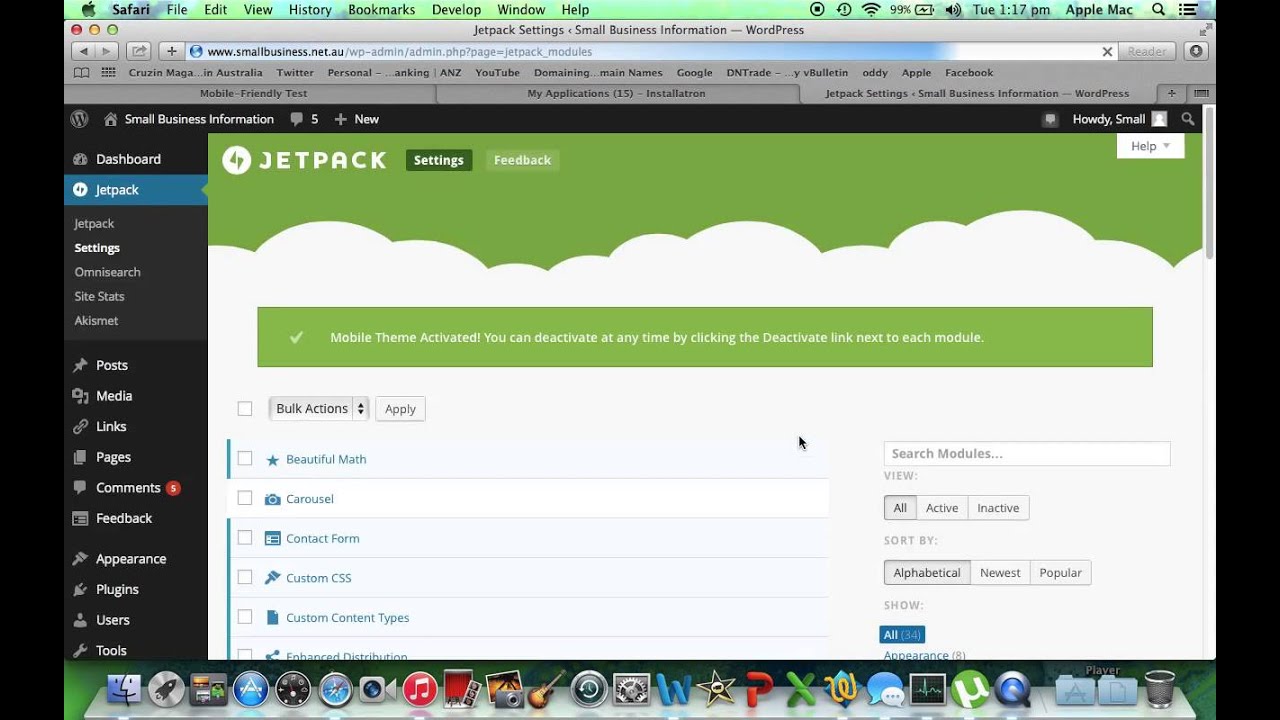
Task: Filter view to Active modules
Action: (942, 508)
